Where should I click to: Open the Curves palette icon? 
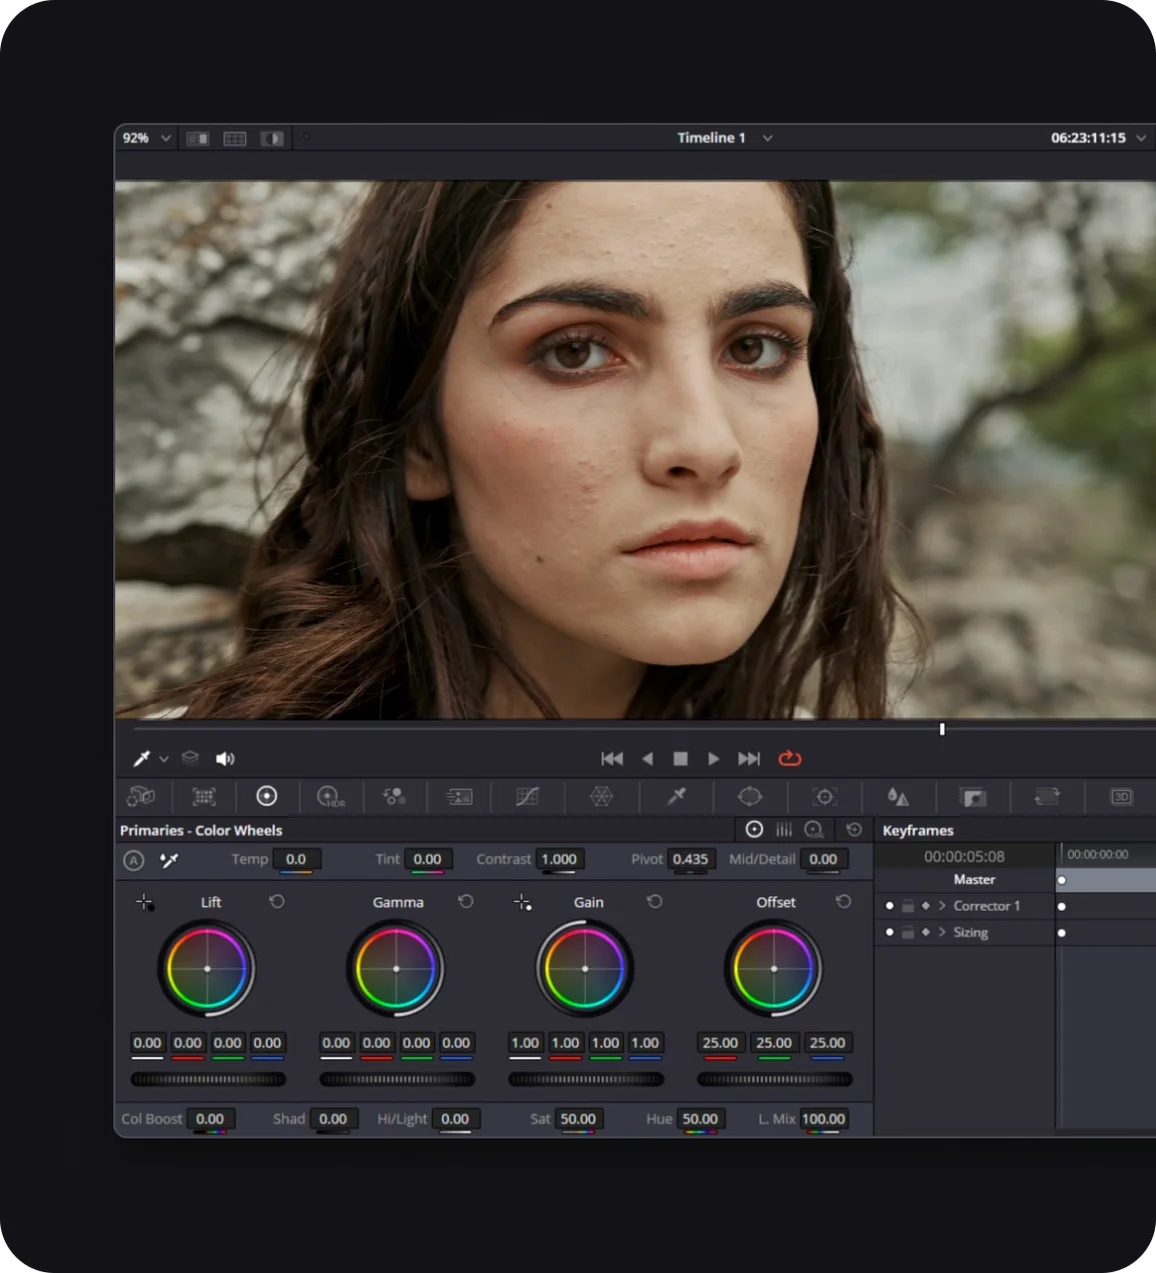tap(527, 796)
